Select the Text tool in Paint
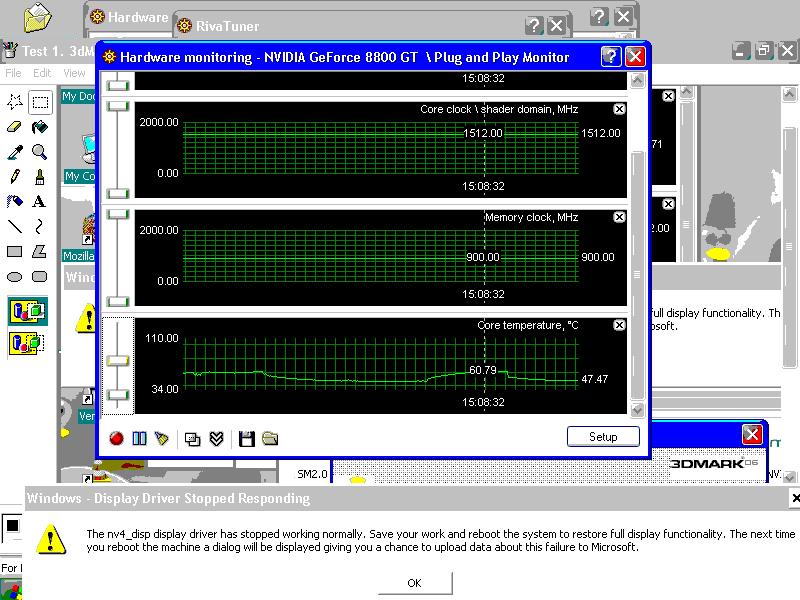The image size is (800, 600). (x=39, y=202)
